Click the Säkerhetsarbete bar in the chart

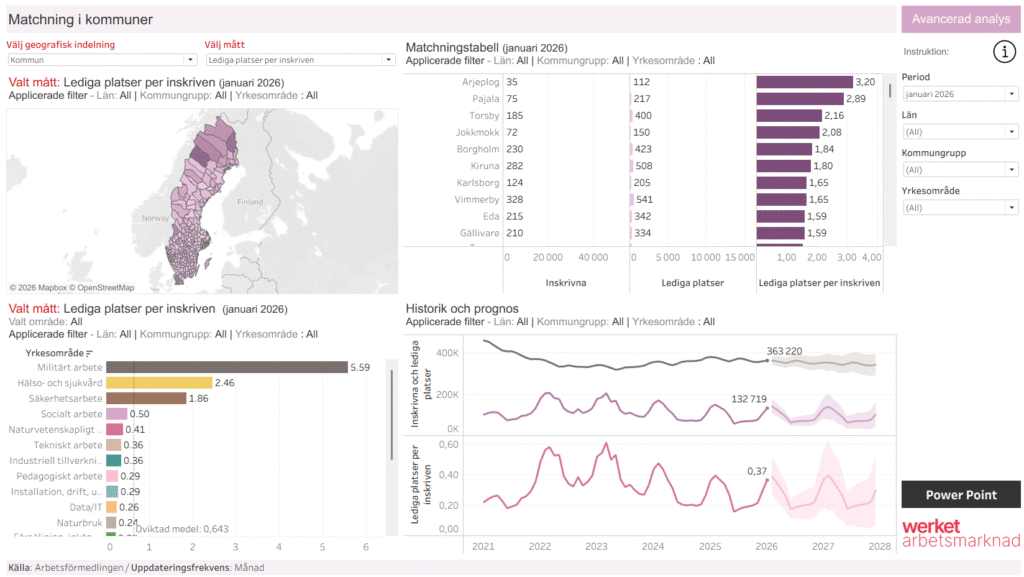tap(146, 398)
